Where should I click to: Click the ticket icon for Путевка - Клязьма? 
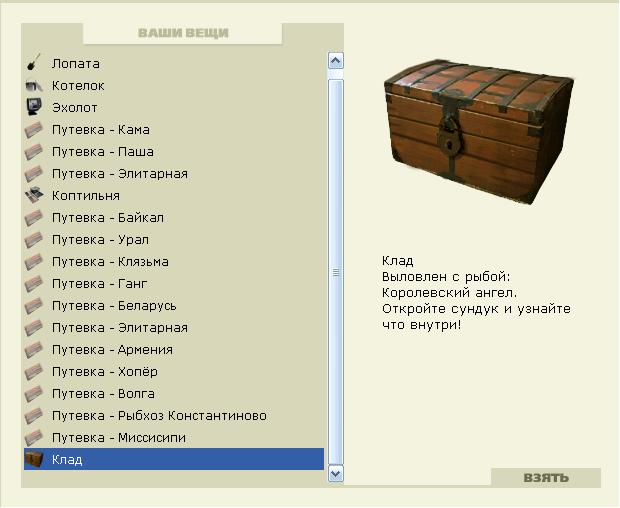tap(34, 262)
